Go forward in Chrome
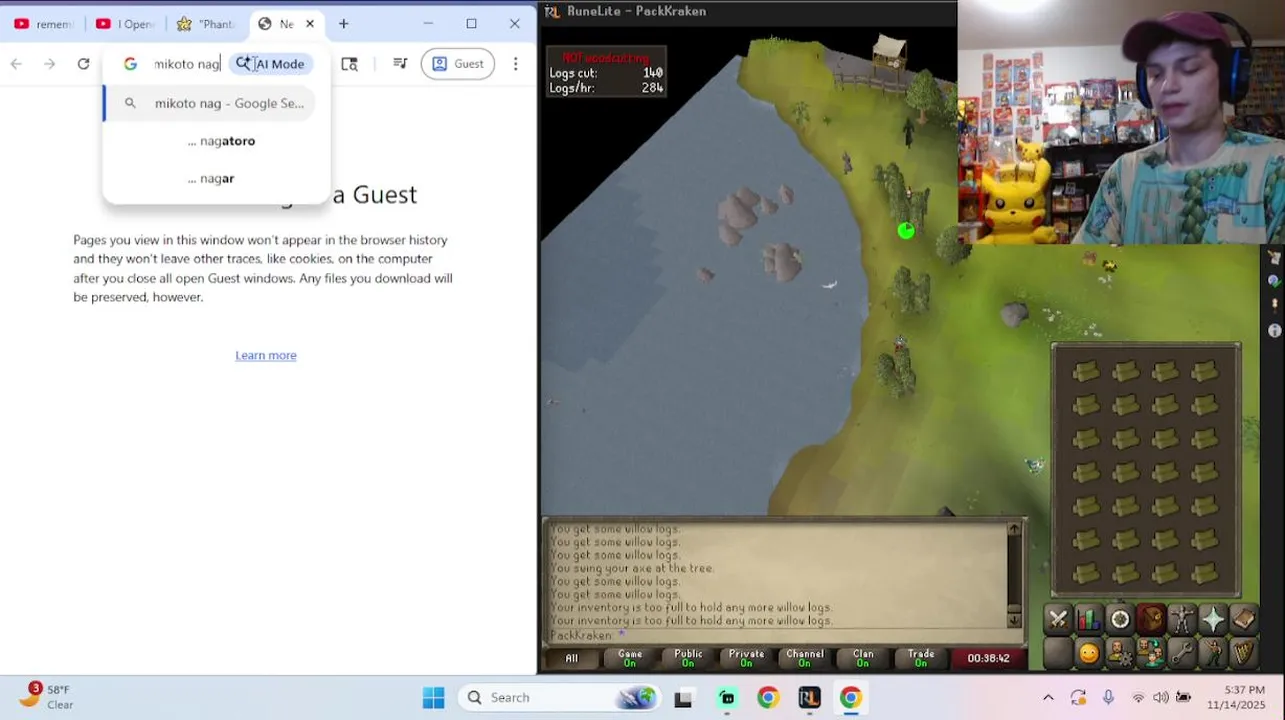 (x=49, y=64)
